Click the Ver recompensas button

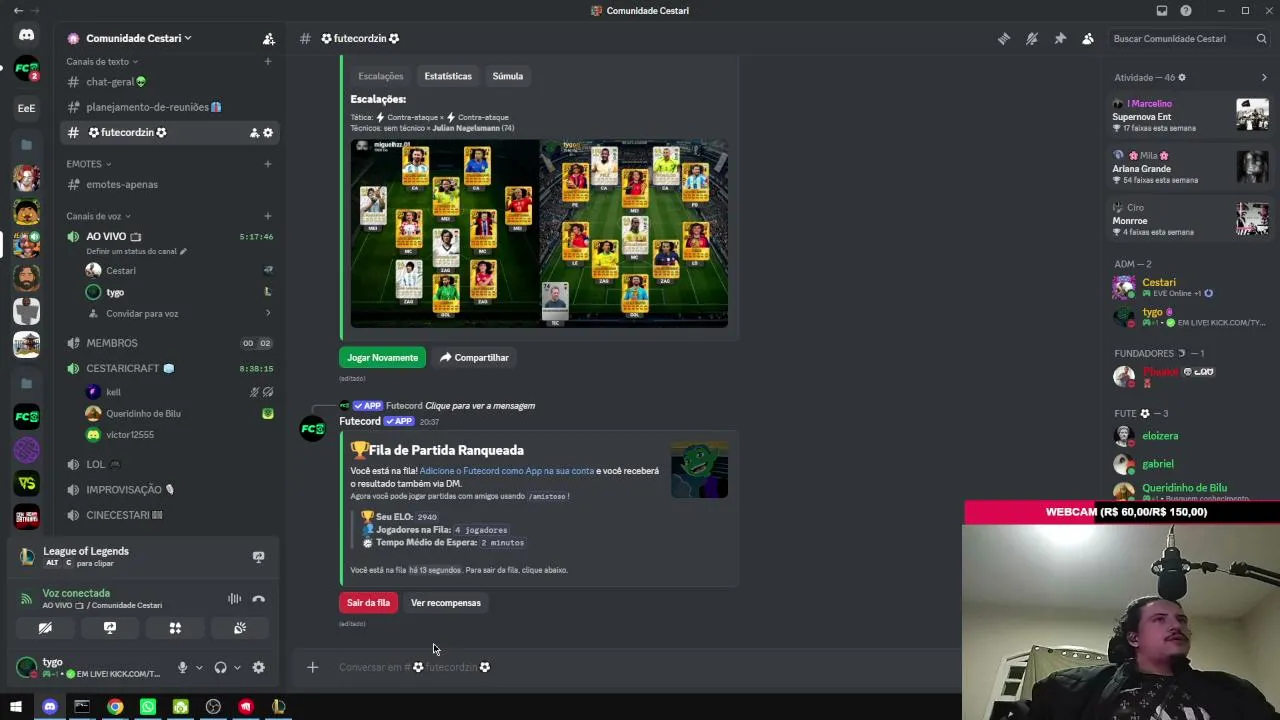coord(446,603)
